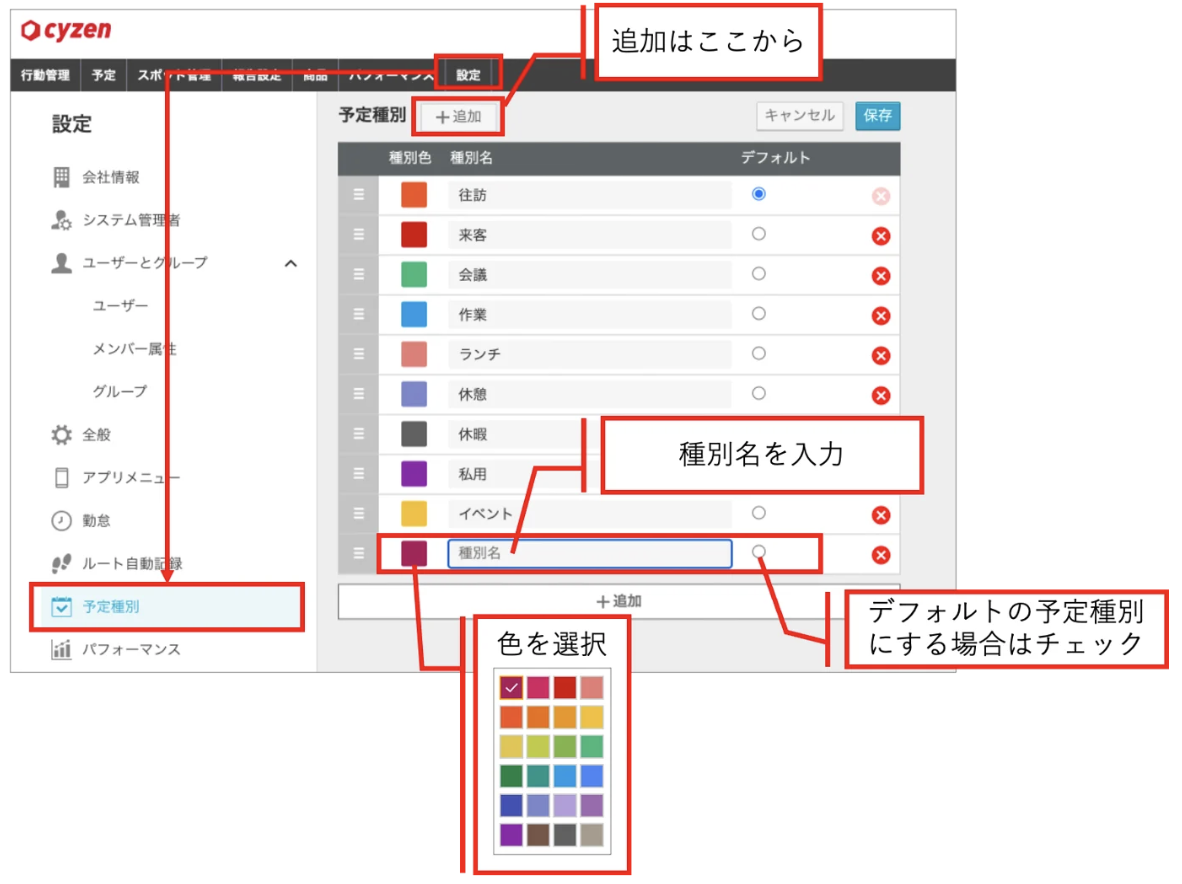The image size is (1182, 884).
Task: Open the 行動管理 menu
Action: pos(45,75)
